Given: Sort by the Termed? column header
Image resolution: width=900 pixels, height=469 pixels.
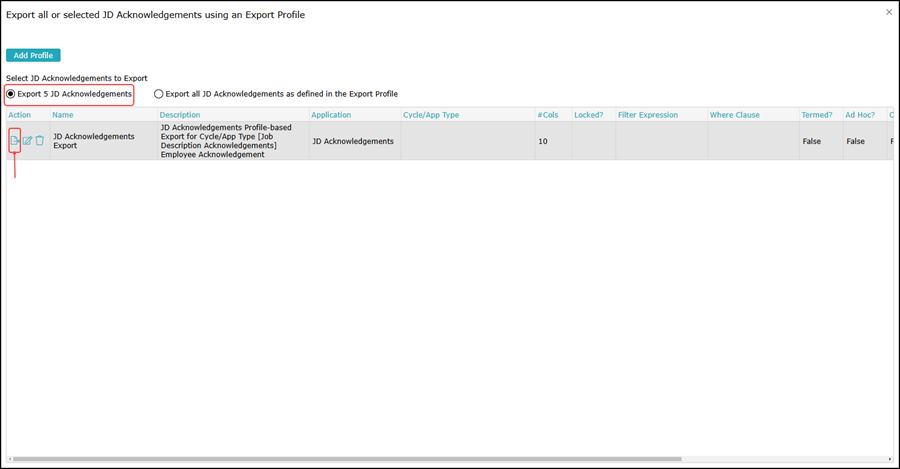Looking at the screenshot, I should coord(817,115).
